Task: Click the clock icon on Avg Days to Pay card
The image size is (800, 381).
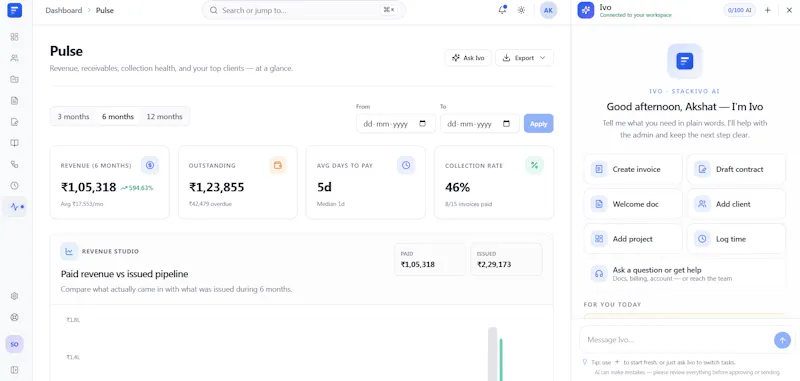Action: pyautogui.click(x=406, y=165)
